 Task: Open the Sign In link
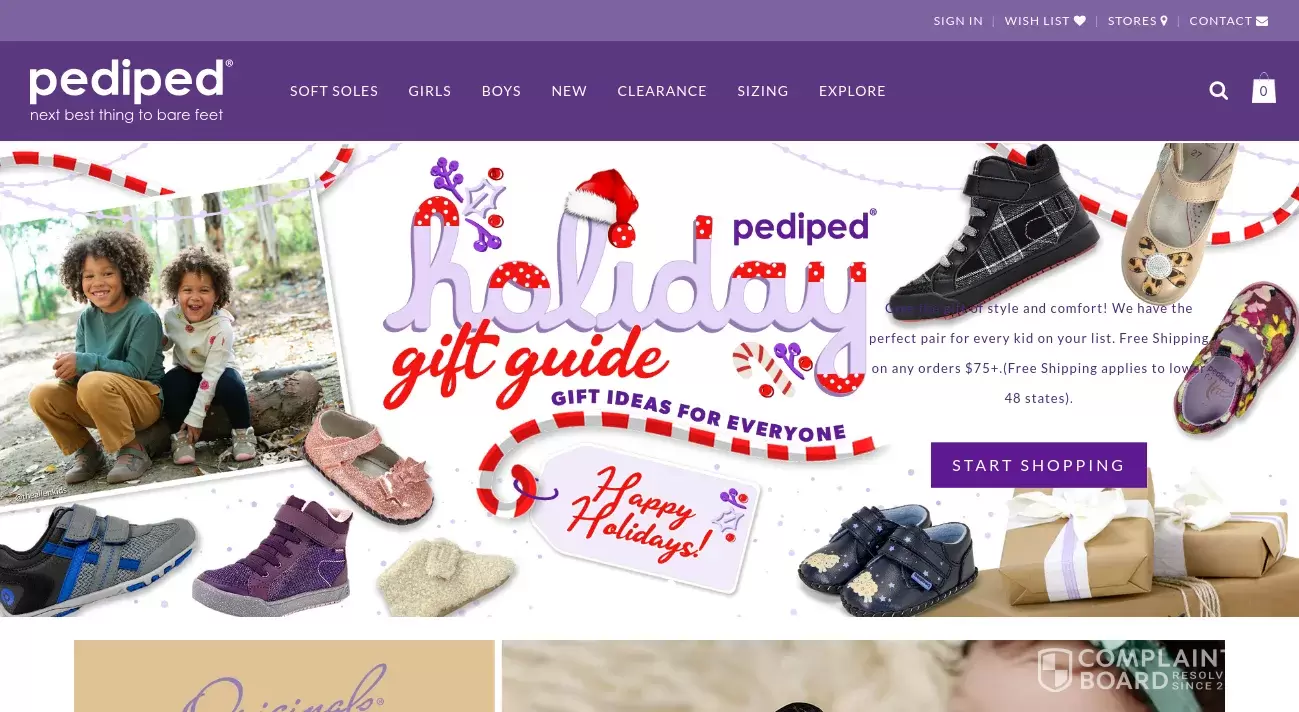tap(958, 21)
